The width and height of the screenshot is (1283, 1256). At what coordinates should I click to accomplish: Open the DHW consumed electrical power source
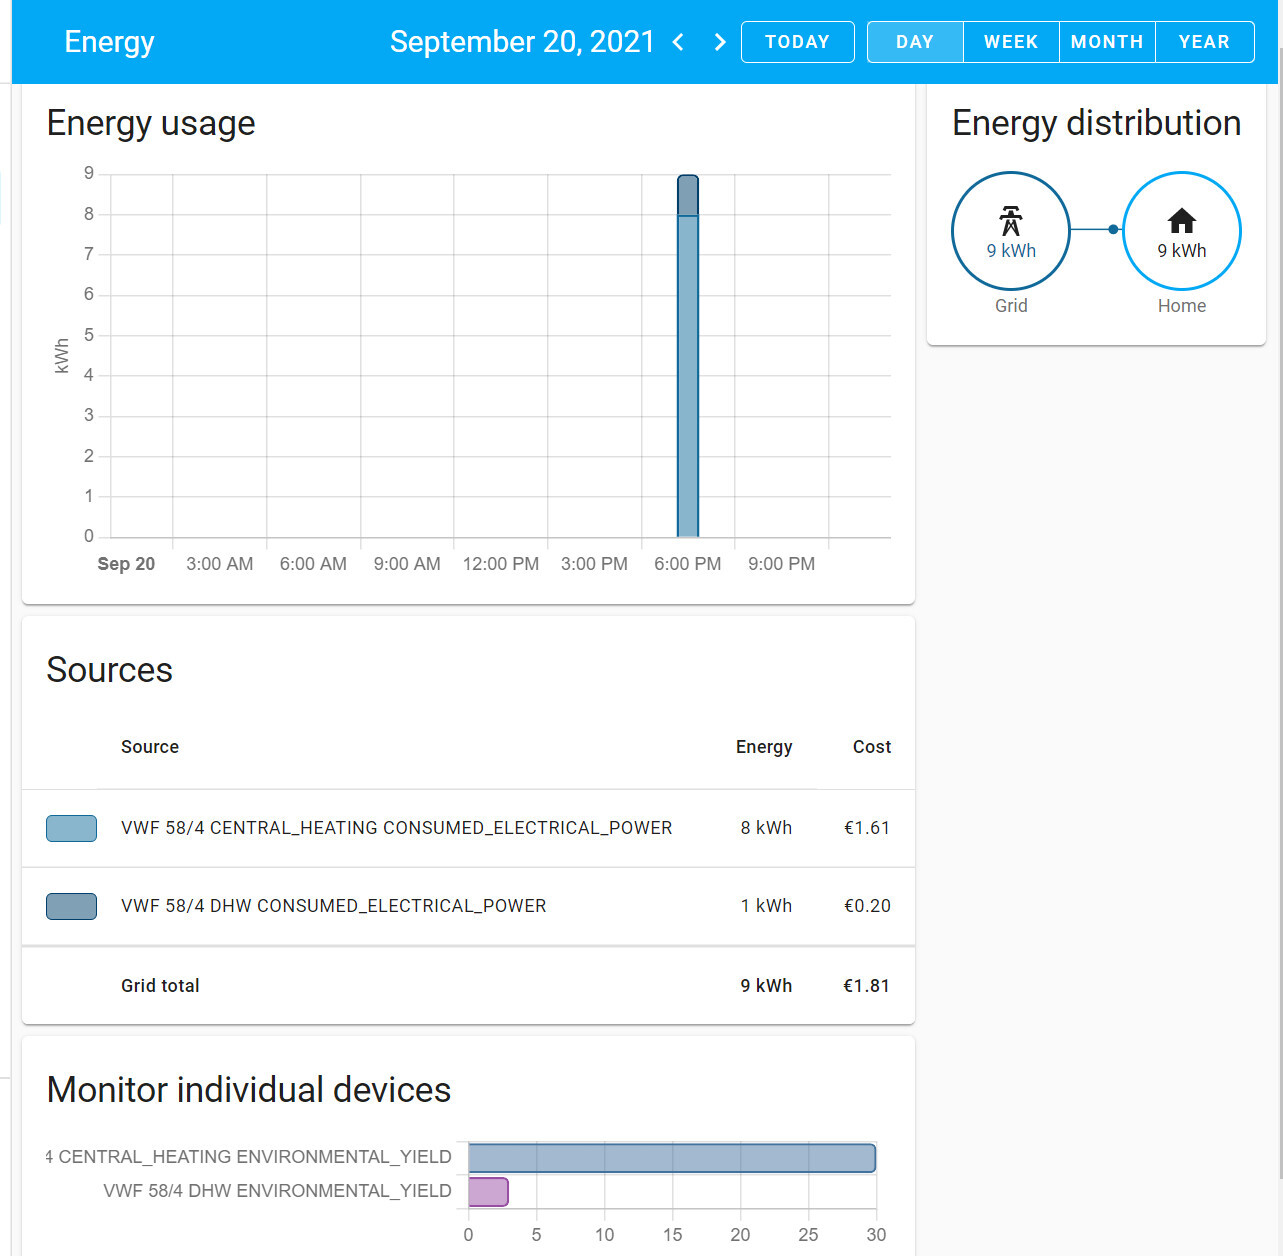coord(333,906)
